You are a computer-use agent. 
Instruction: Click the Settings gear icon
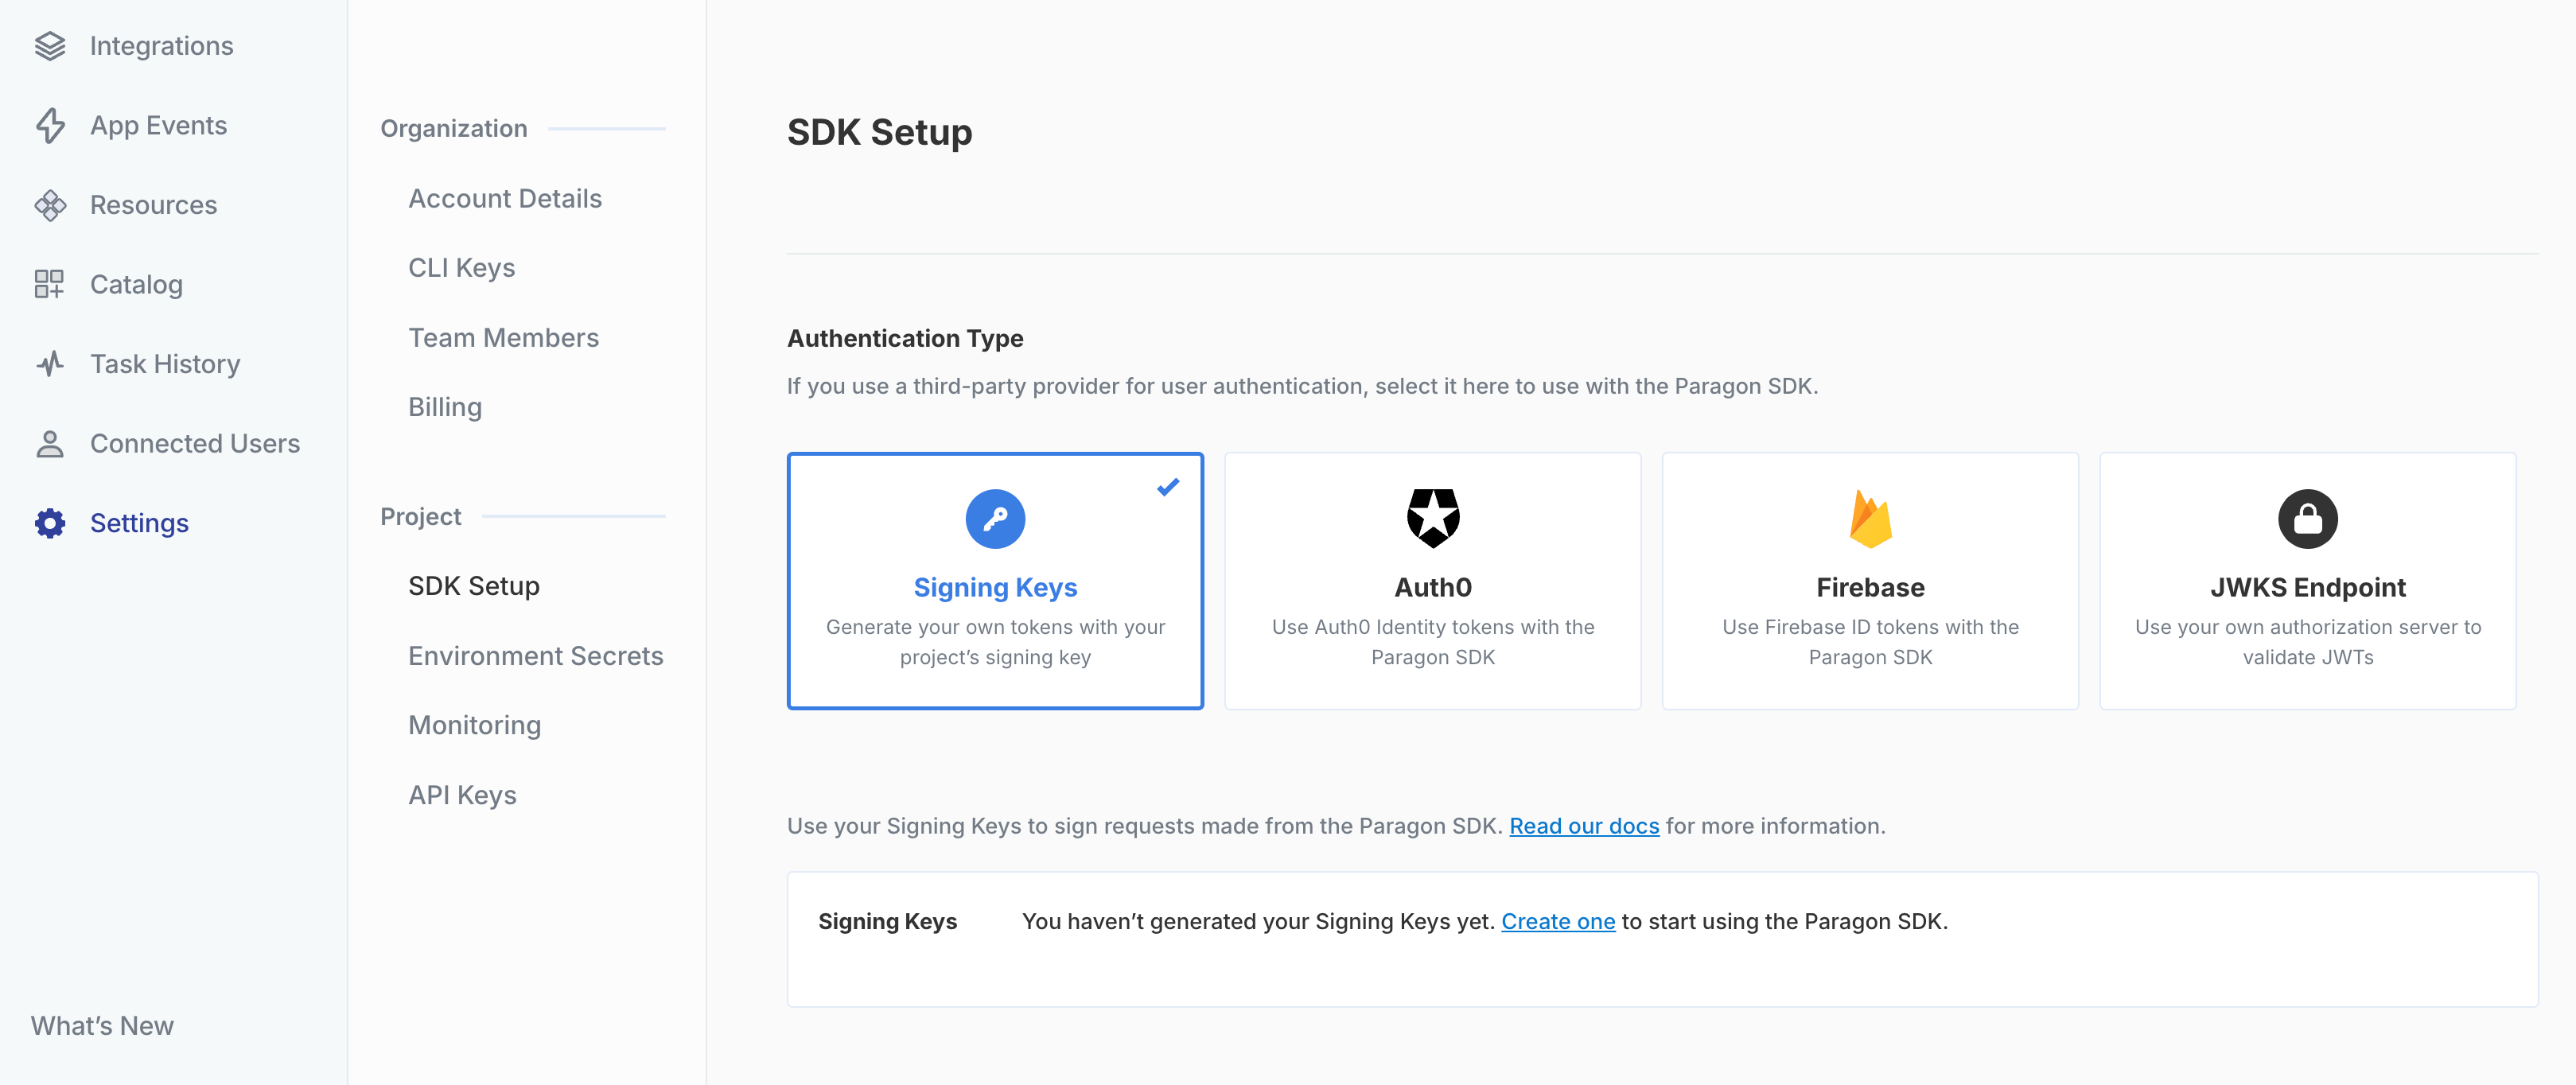pos(49,523)
